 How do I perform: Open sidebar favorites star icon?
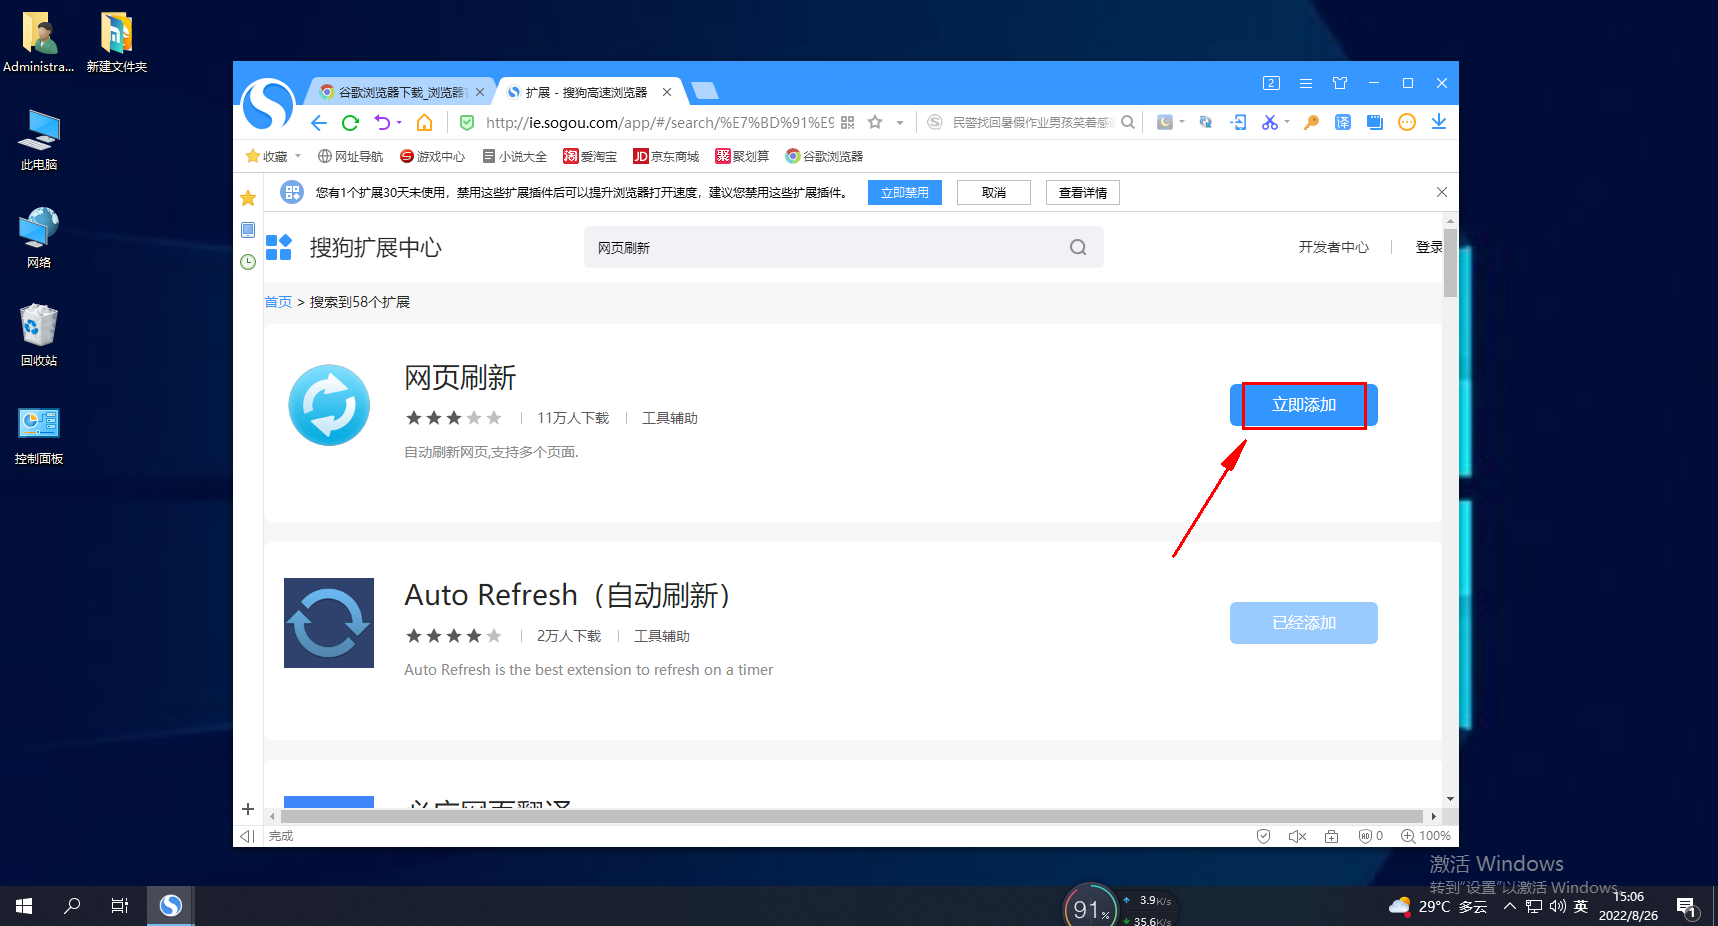point(248,198)
